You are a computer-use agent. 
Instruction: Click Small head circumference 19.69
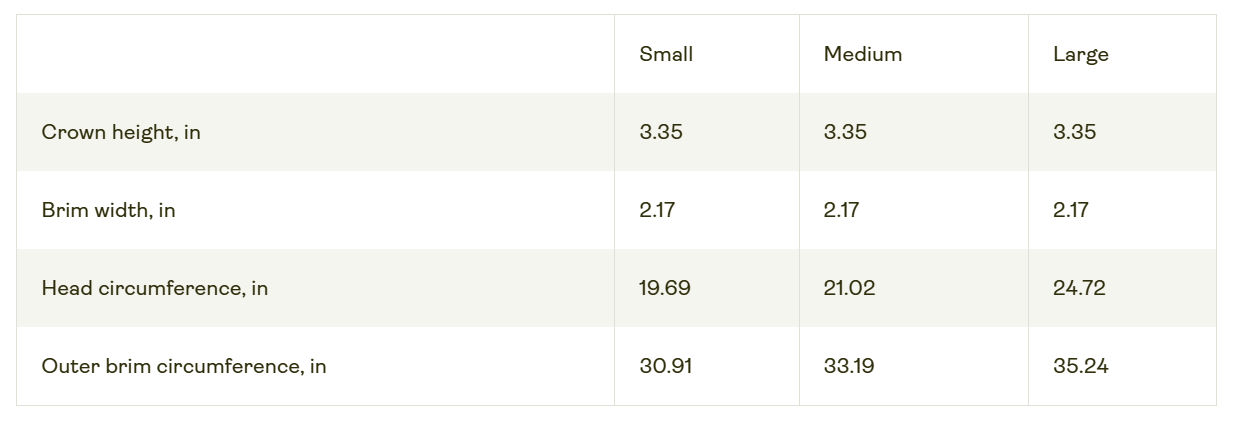click(665, 288)
